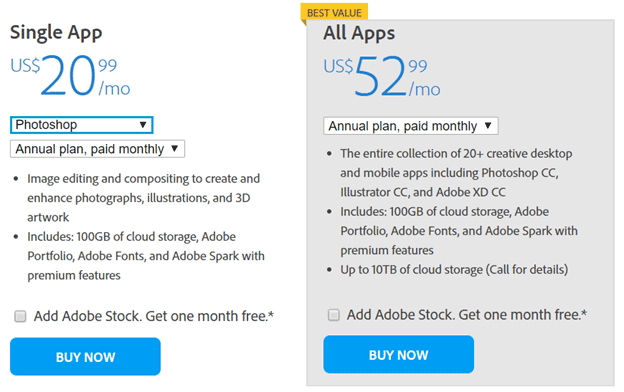Image resolution: width=624 pixels, height=392 pixels.
Task: Click All Apps' Add Adobe Stock label text
Action: coord(467,315)
